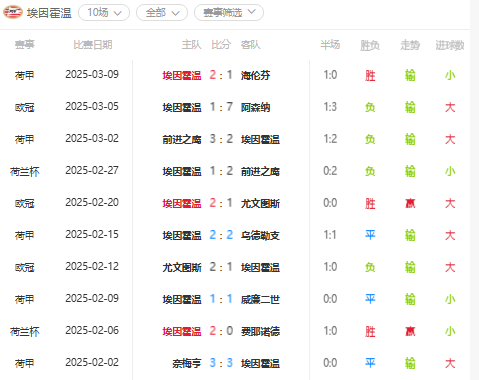479x380 pixels.
Task: Open away team 埃因霍温 in 奈梅亨 row
Action: tap(260, 363)
